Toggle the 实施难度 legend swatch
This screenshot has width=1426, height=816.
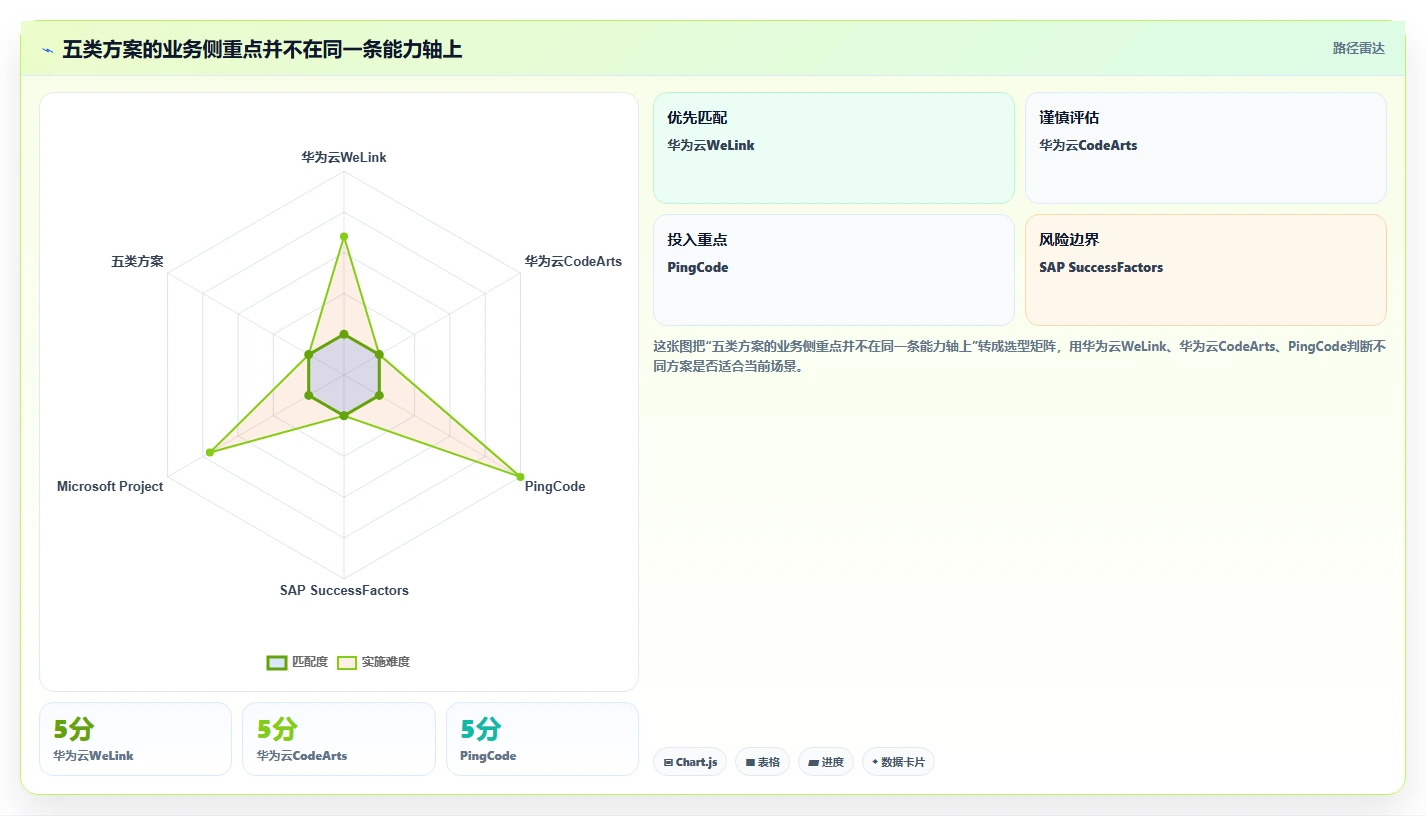[x=347, y=662]
